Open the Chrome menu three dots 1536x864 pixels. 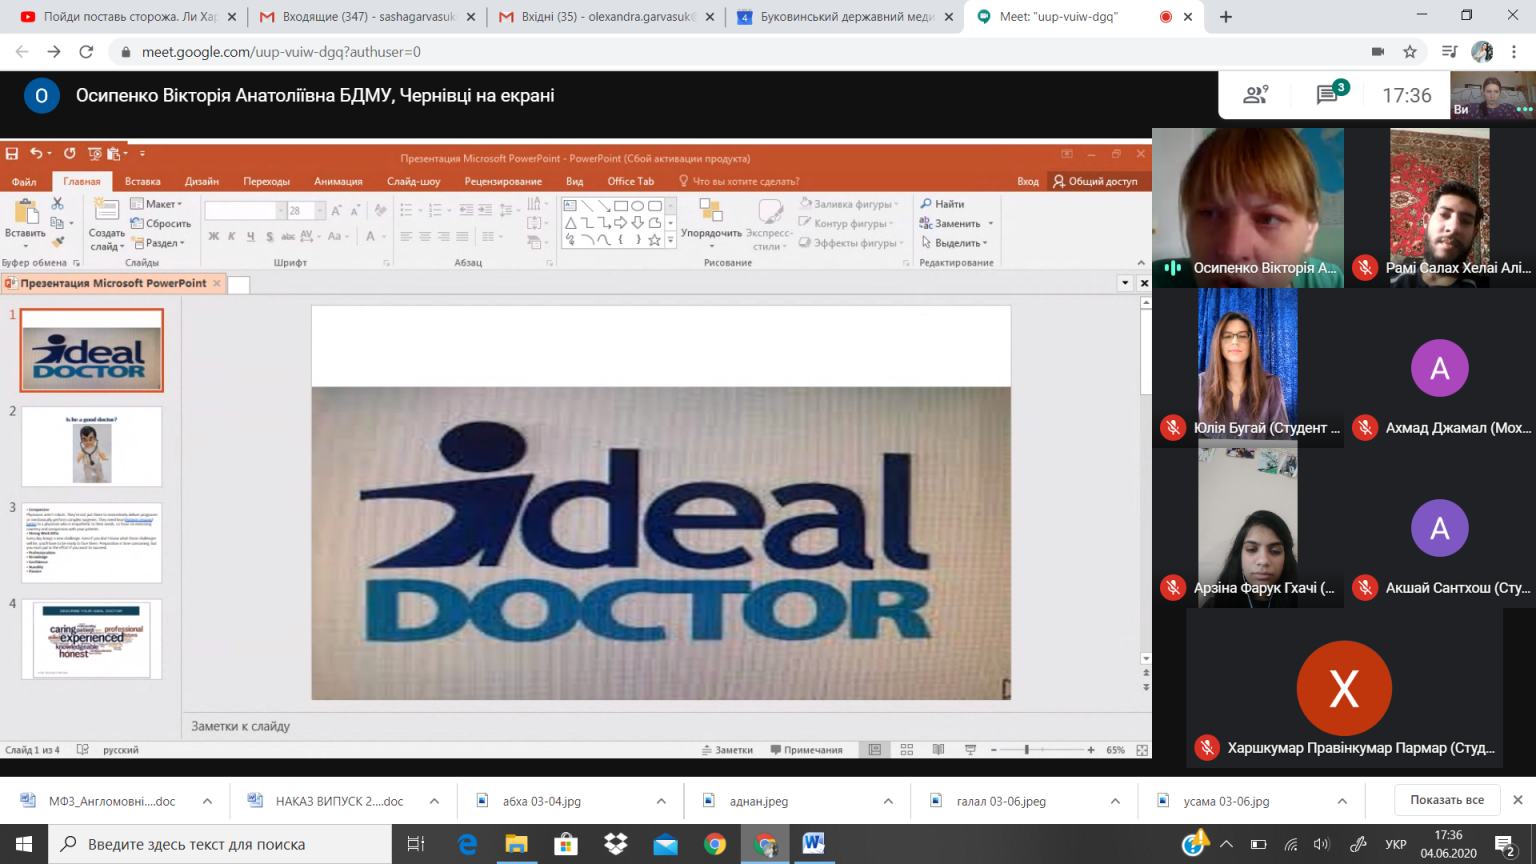(1516, 52)
